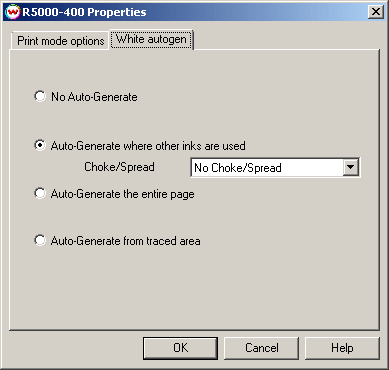Select the No Auto-Generate radio button

(40, 96)
